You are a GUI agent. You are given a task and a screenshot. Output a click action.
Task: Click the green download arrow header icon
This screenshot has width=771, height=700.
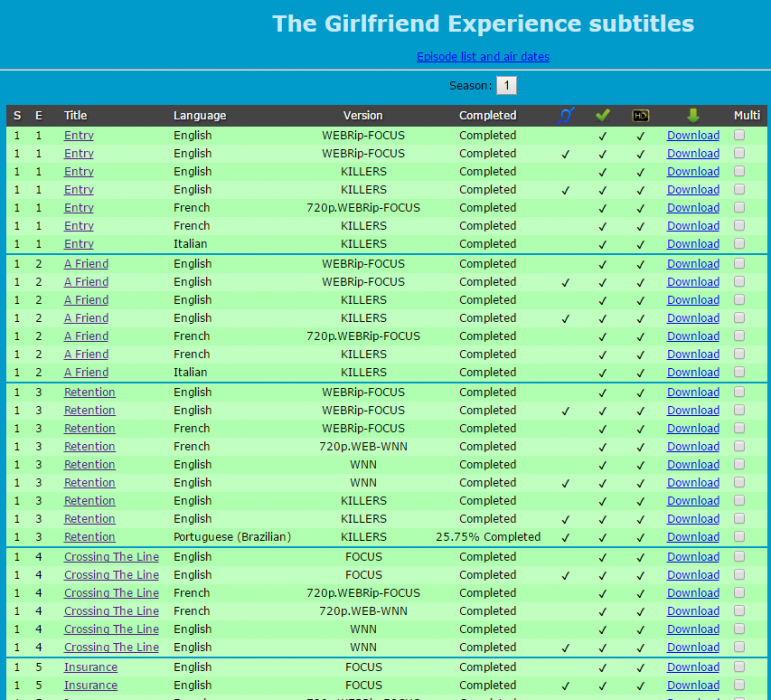pyautogui.click(x=693, y=115)
